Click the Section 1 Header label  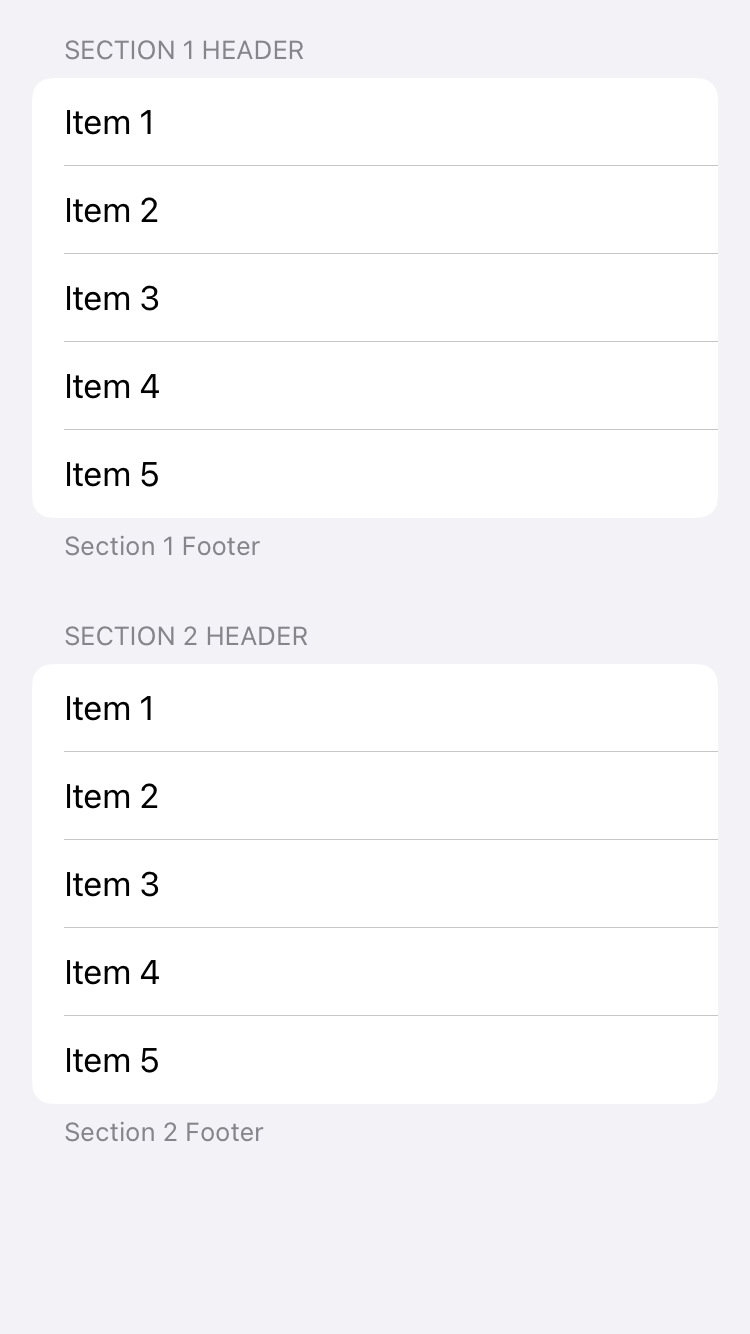184,50
